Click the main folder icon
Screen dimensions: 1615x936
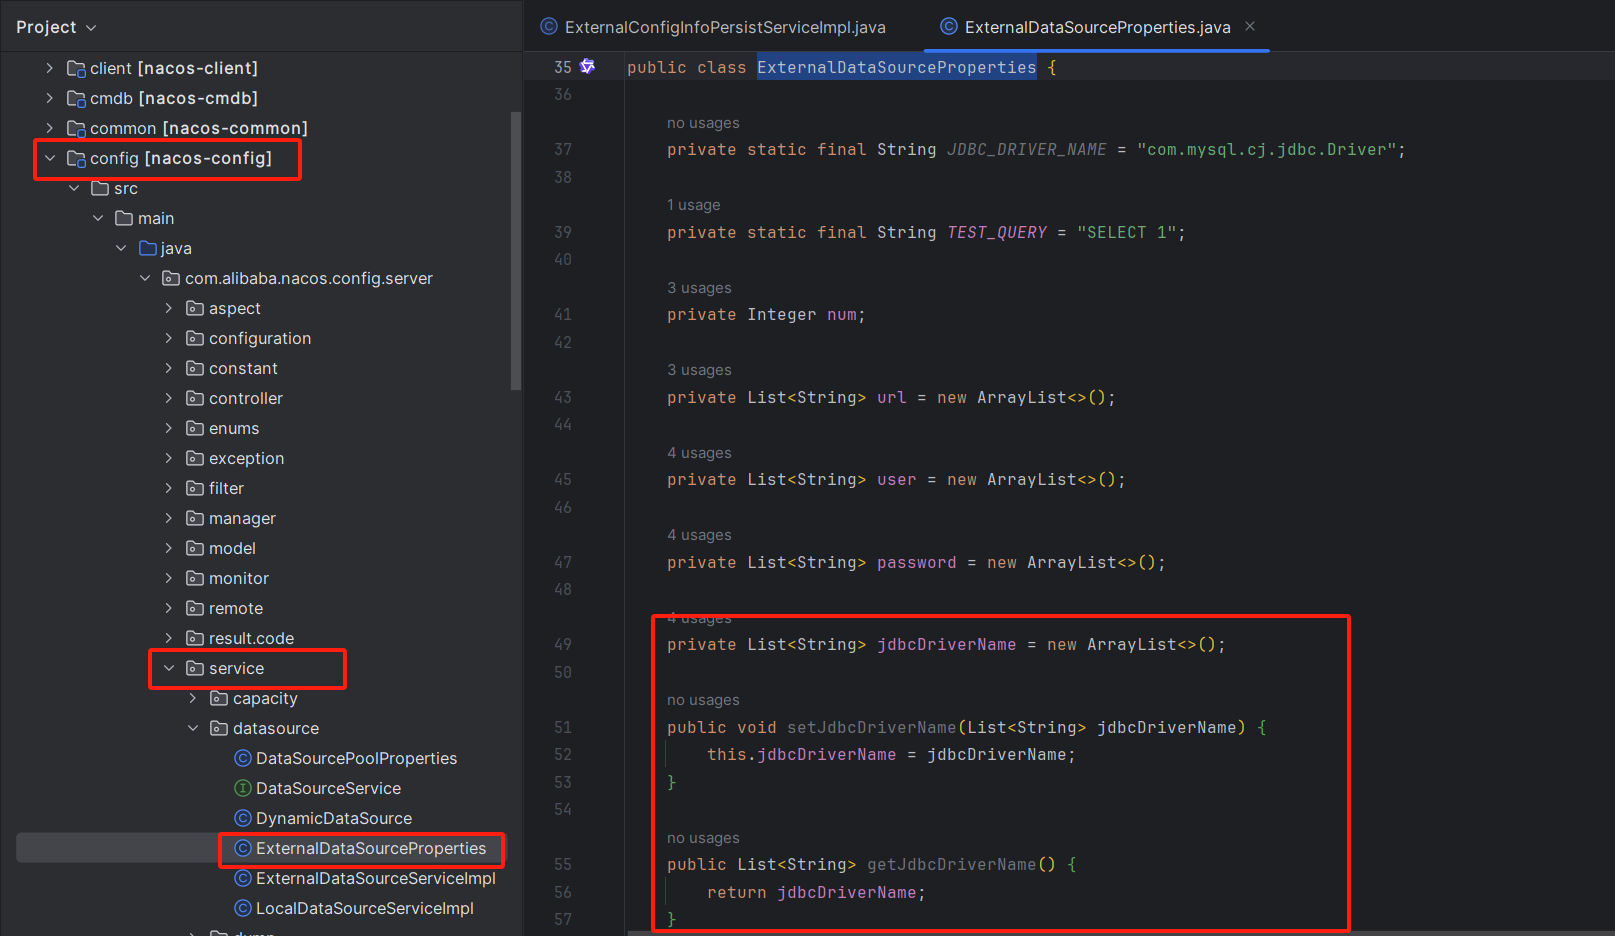point(124,218)
